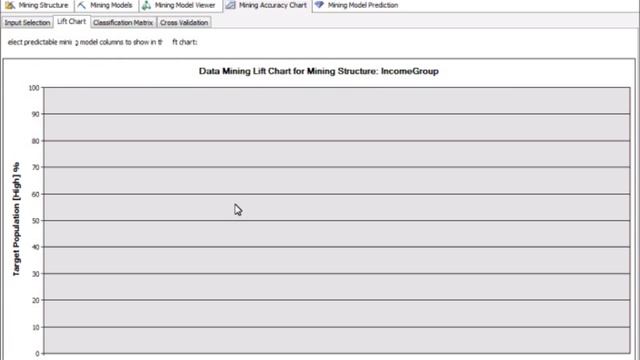
Task: Click the y-axis value 50
Action: coord(36,221)
